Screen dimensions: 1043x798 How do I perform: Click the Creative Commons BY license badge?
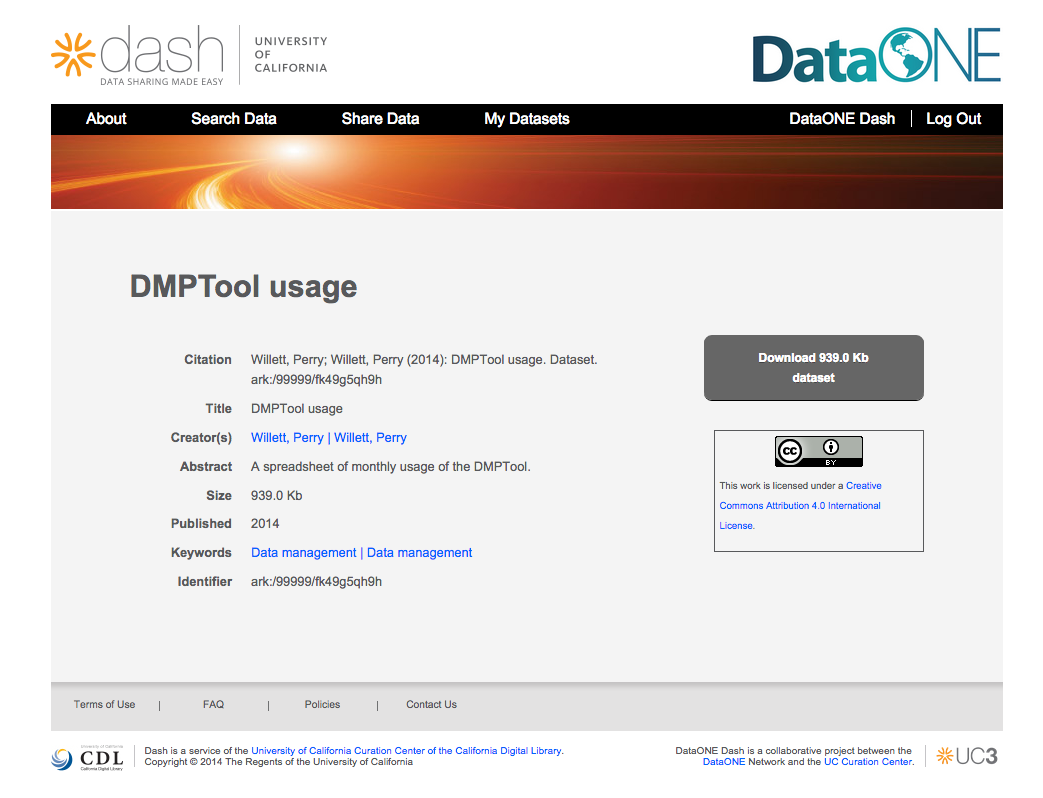coord(818,451)
